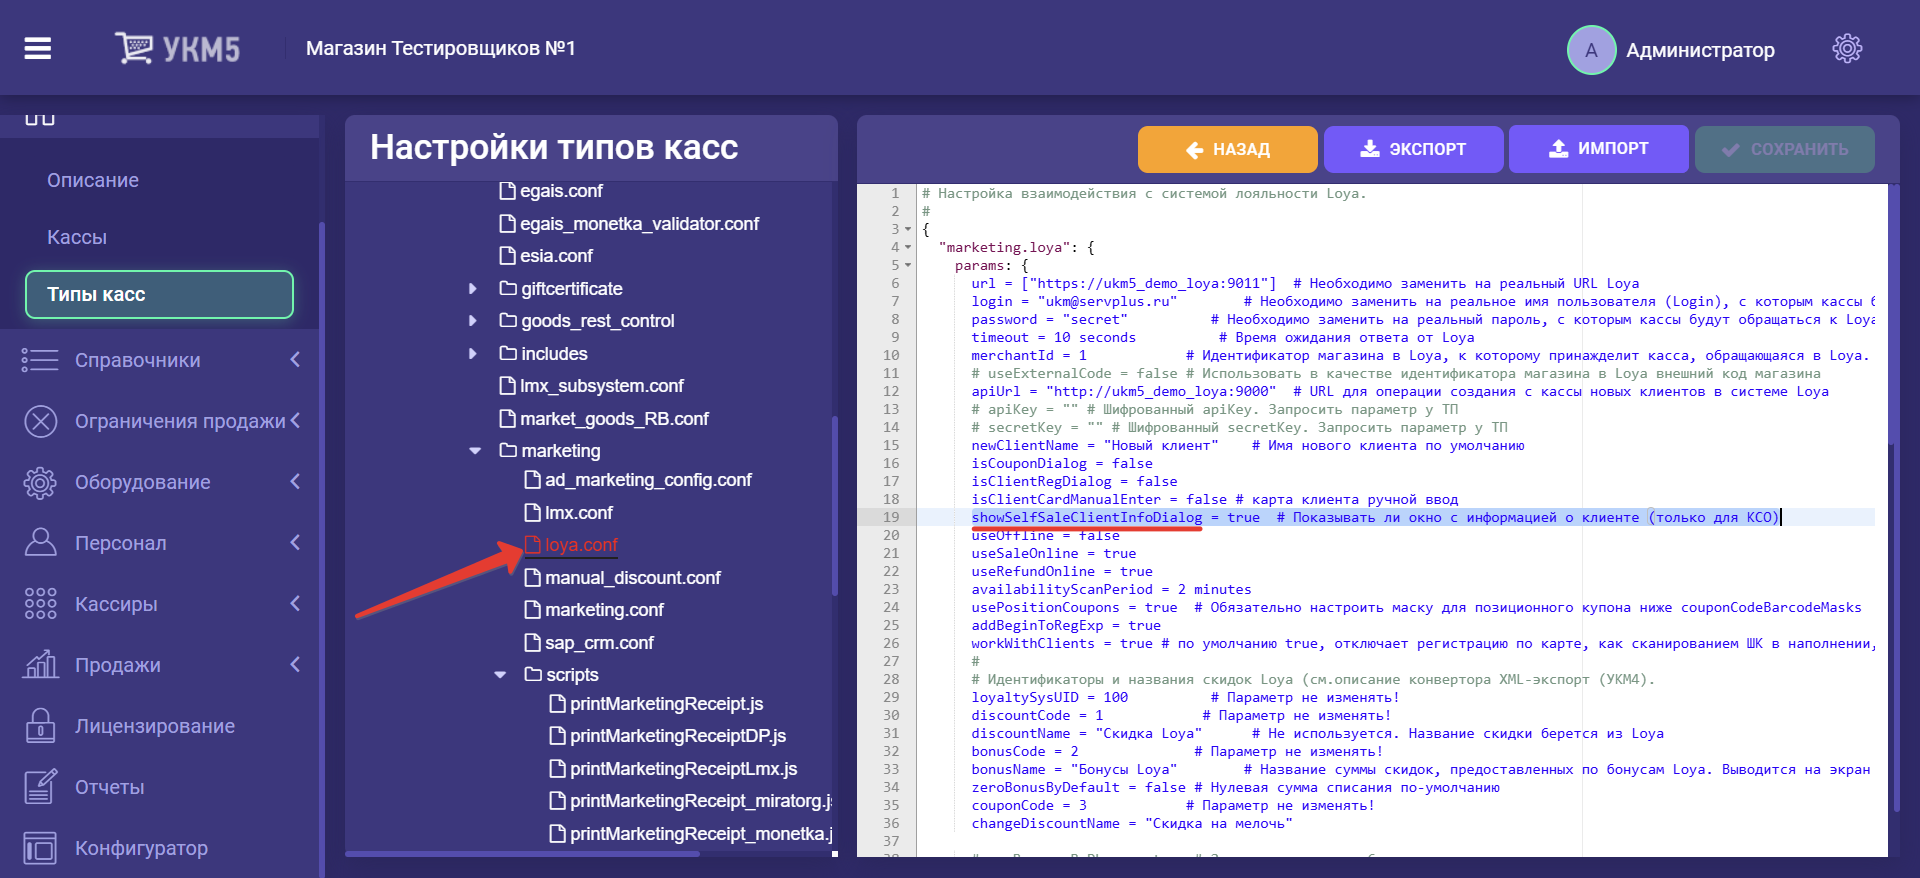Click the Отчеты report icon
The height and width of the screenshot is (878, 1920).
[x=40, y=787]
